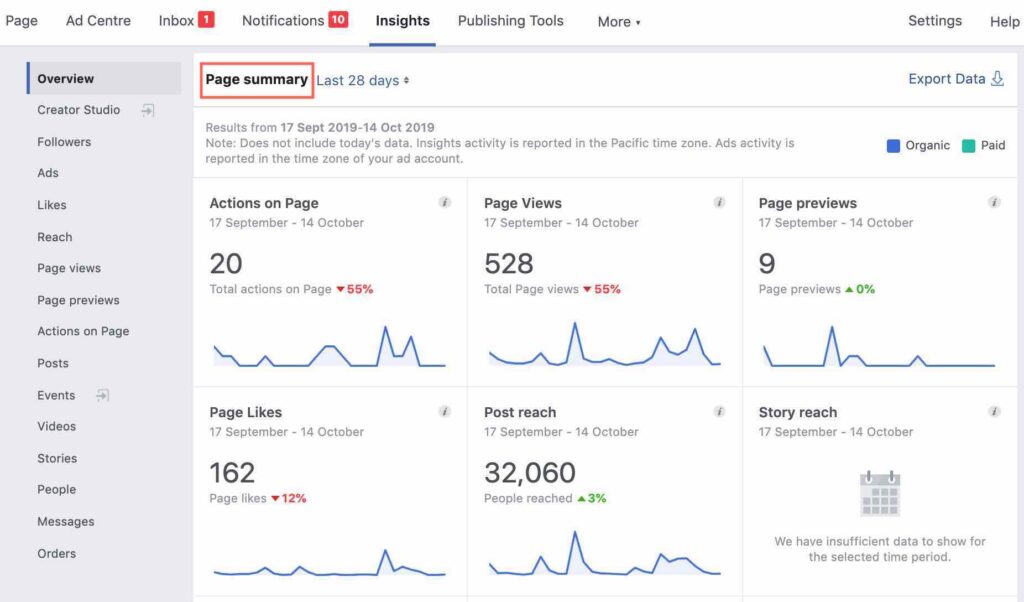This screenshot has width=1024, height=602.
Task: Switch to the Insights tab
Action: click(403, 20)
